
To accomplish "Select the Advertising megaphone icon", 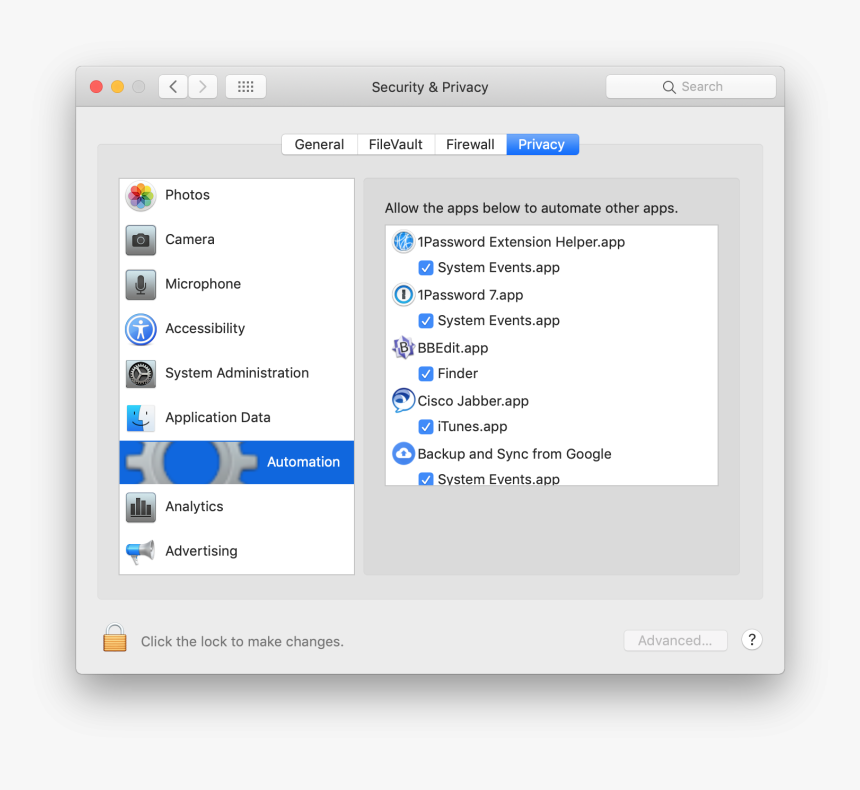I will click(141, 551).
